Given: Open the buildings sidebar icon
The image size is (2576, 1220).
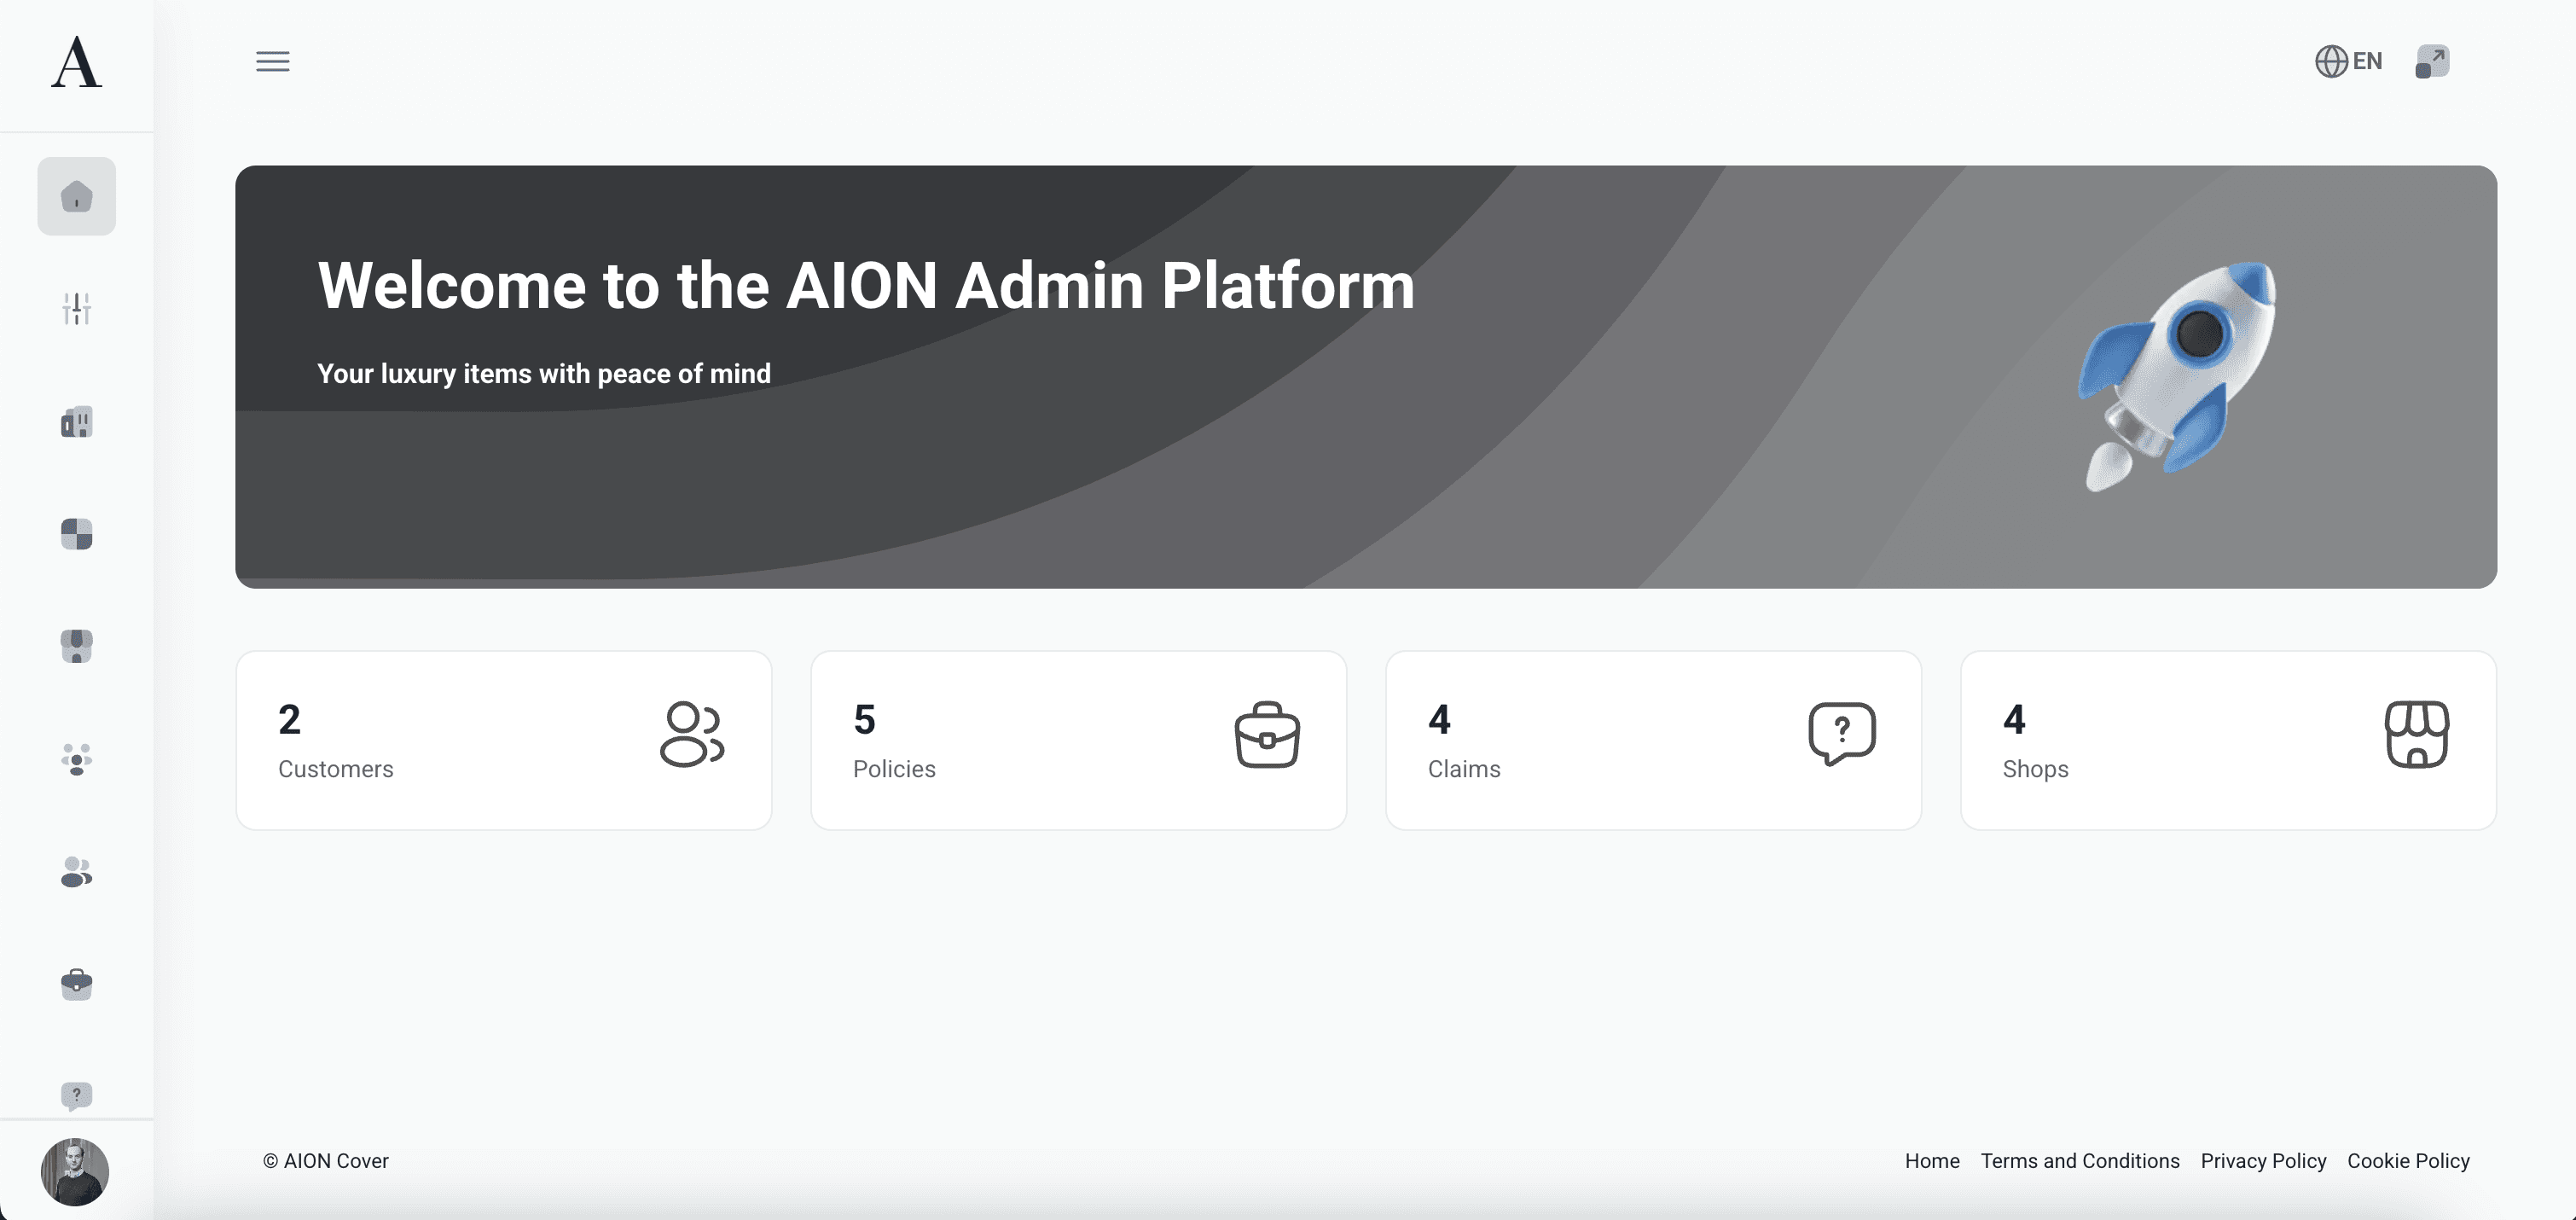Looking at the screenshot, I should (x=77, y=422).
